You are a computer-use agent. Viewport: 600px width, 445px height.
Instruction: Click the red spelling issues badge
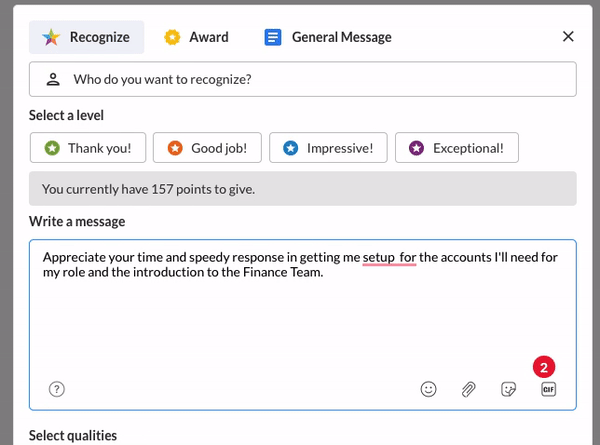coord(544,367)
